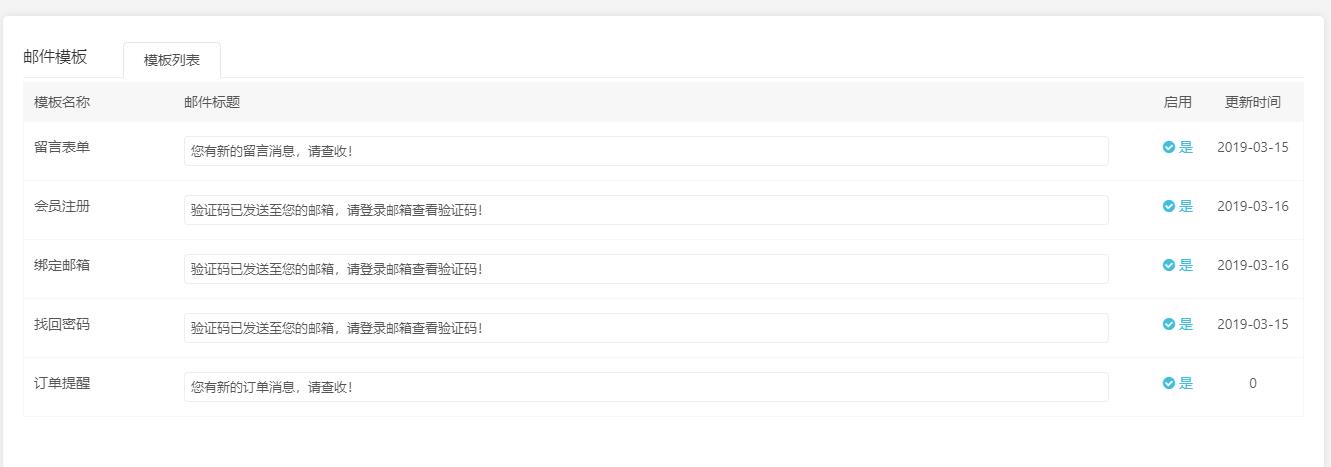Click the 2019-03-16 date for 绑定邮箱
This screenshot has width=1331, height=467.
tap(1252, 265)
